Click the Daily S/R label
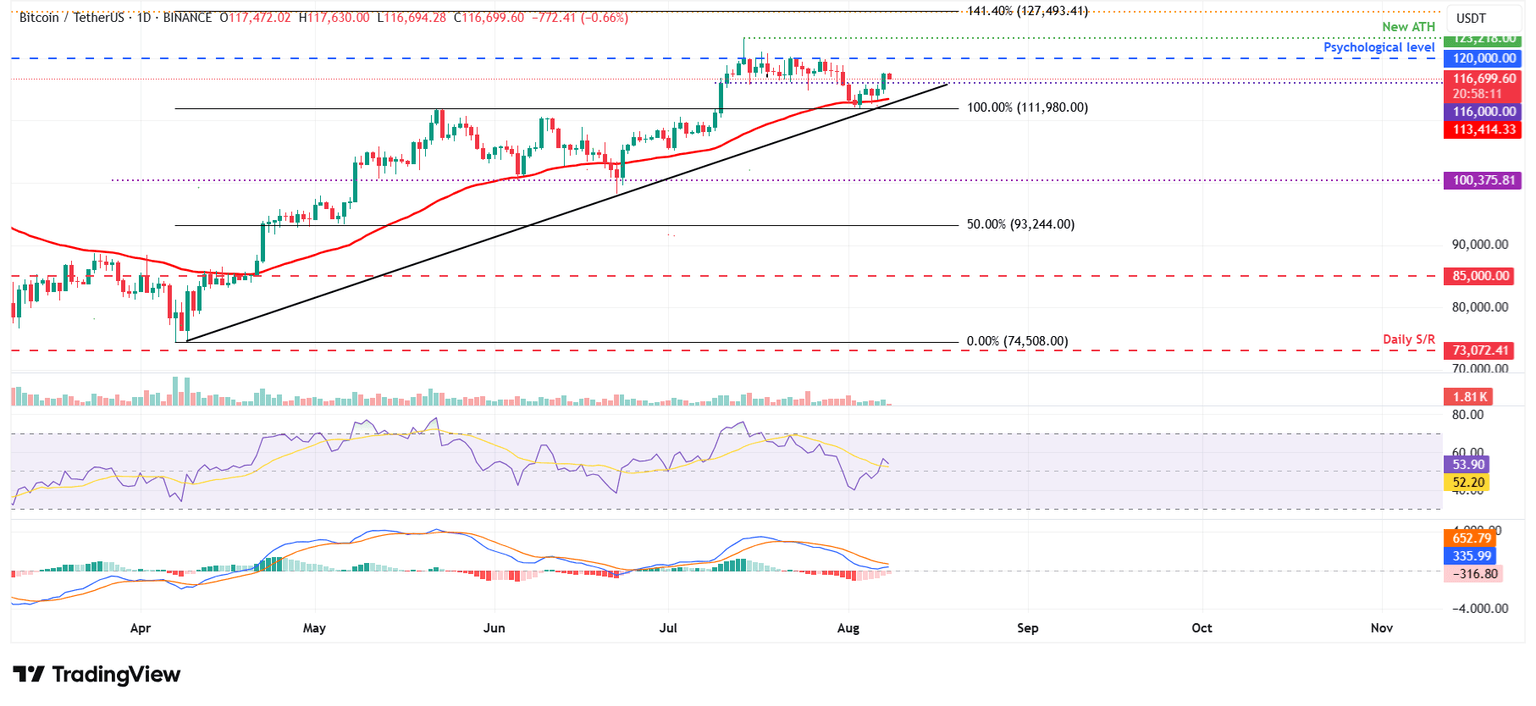Image resolution: width=1536 pixels, height=706 pixels. pyautogui.click(x=1410, y=339)
